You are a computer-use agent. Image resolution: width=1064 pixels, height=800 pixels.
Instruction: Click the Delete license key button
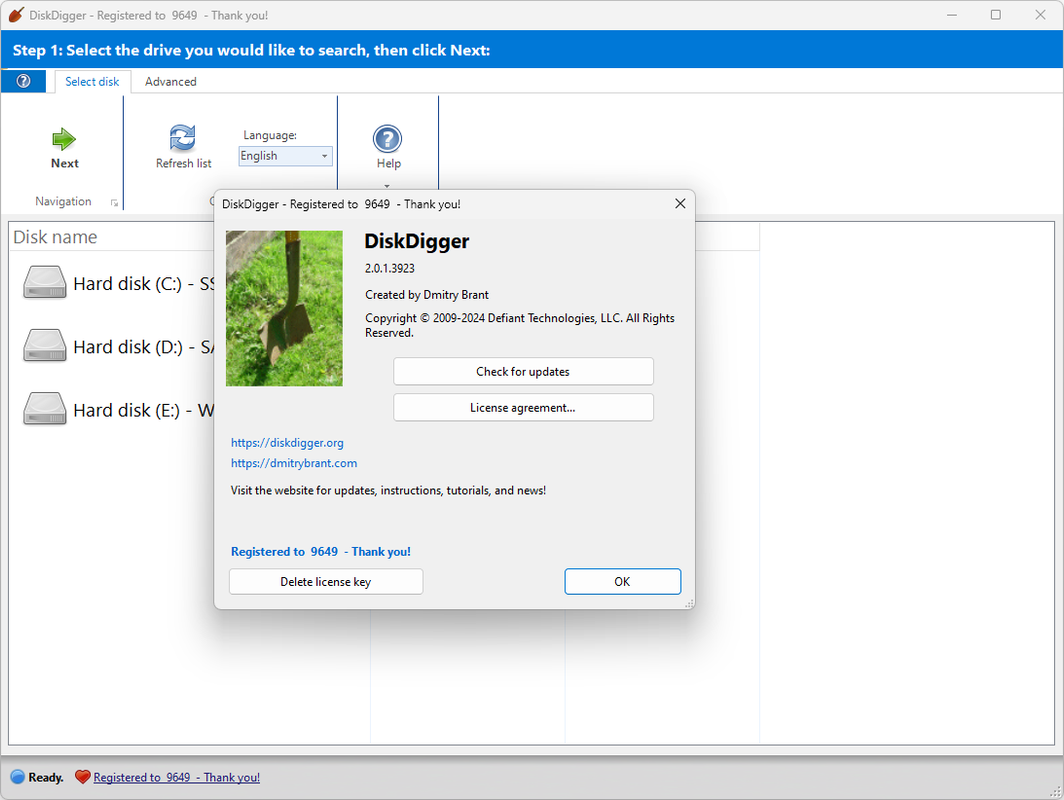326,582
